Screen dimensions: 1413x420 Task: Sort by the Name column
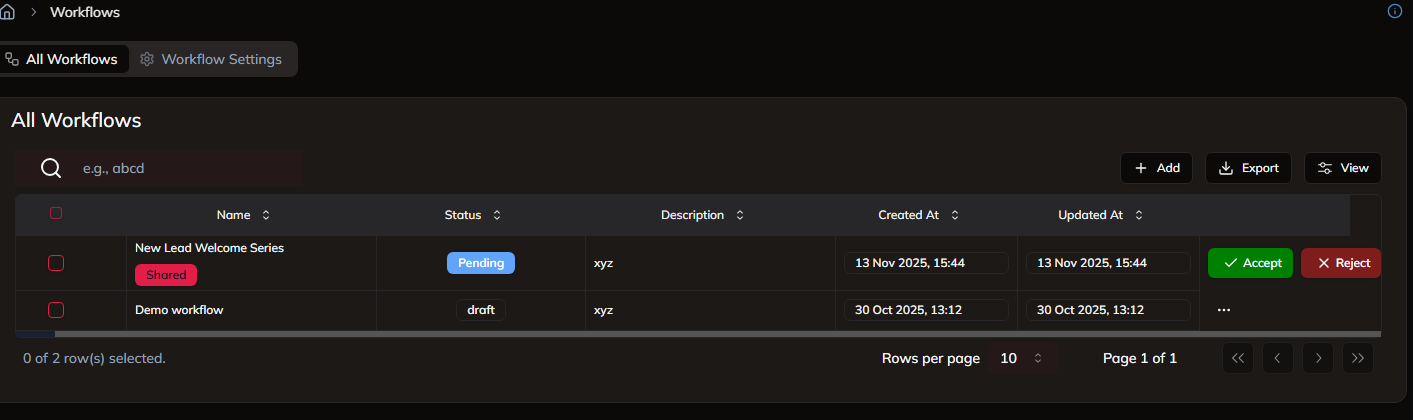pyautogui.click(x=243, y=215)
